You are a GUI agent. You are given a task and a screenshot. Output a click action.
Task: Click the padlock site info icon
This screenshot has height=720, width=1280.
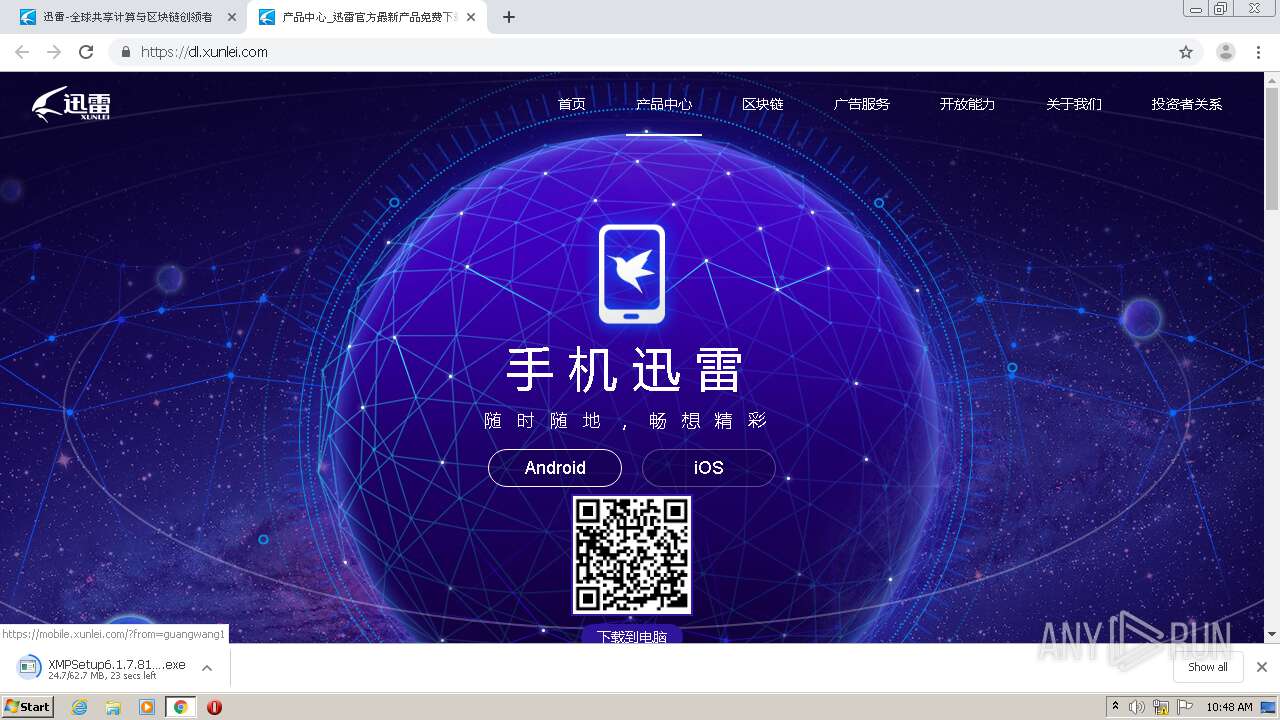[x=125, y=52]
